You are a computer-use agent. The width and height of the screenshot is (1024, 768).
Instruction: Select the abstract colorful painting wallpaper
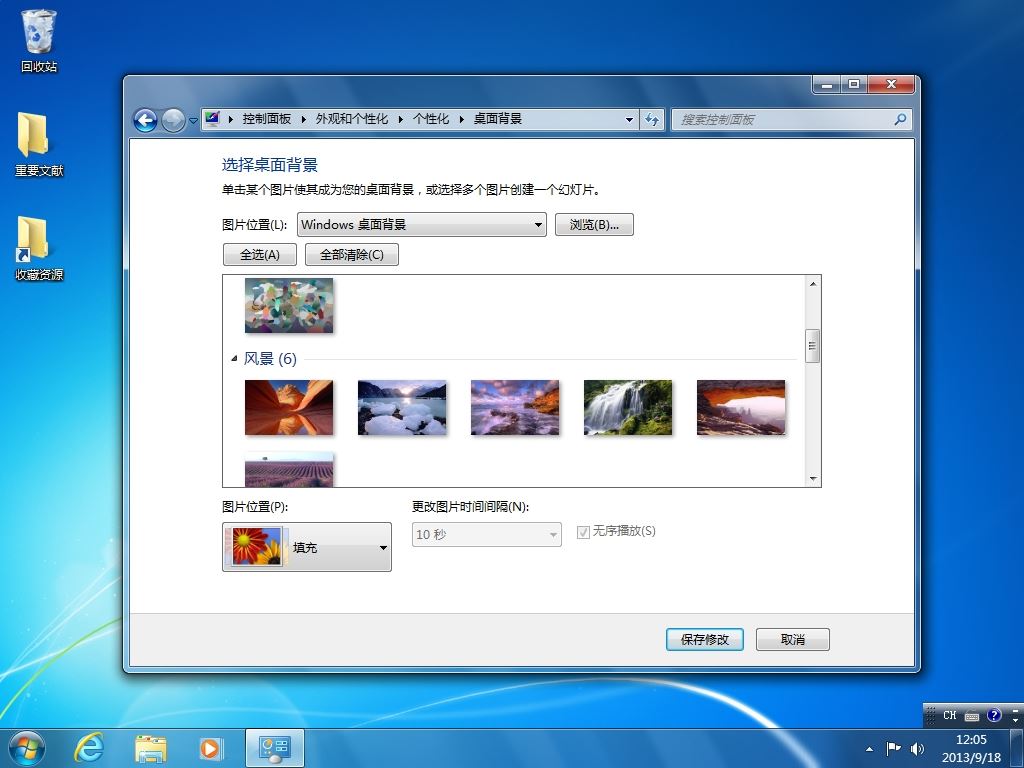(289, 305)
